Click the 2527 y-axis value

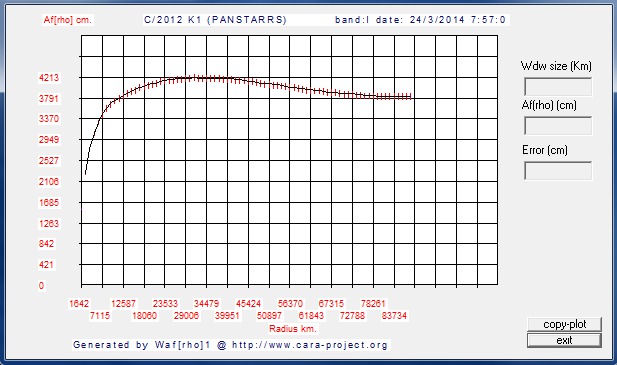pyautogui.click(x=49, y=160)
